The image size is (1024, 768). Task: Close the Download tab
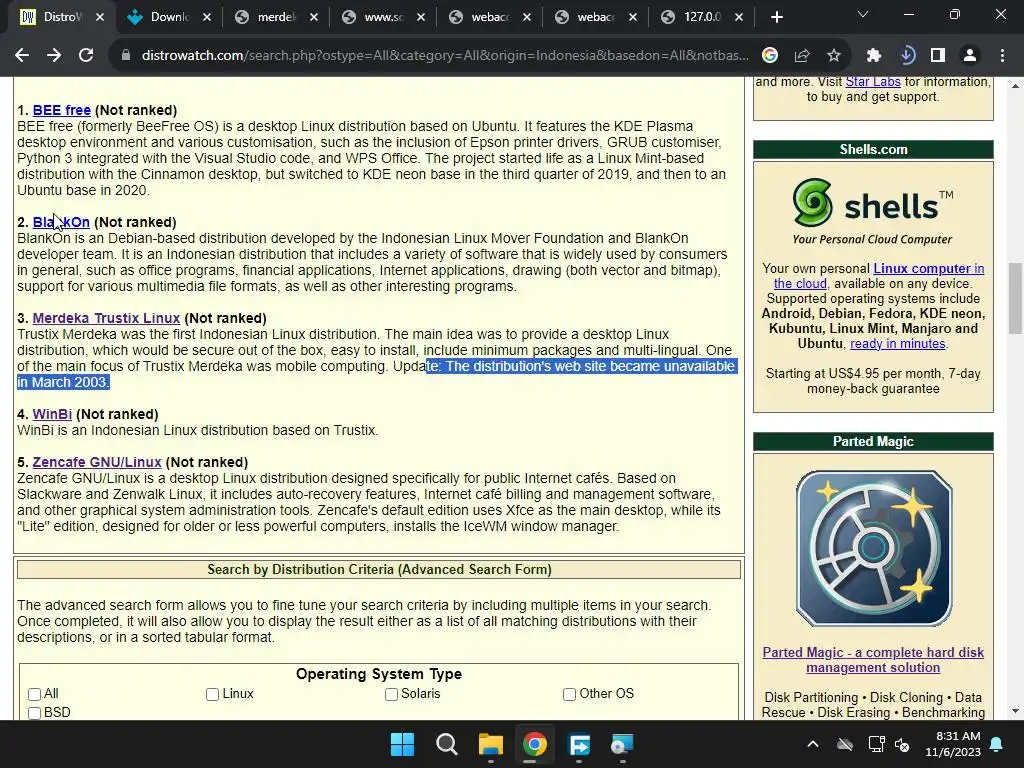(207, 17)
